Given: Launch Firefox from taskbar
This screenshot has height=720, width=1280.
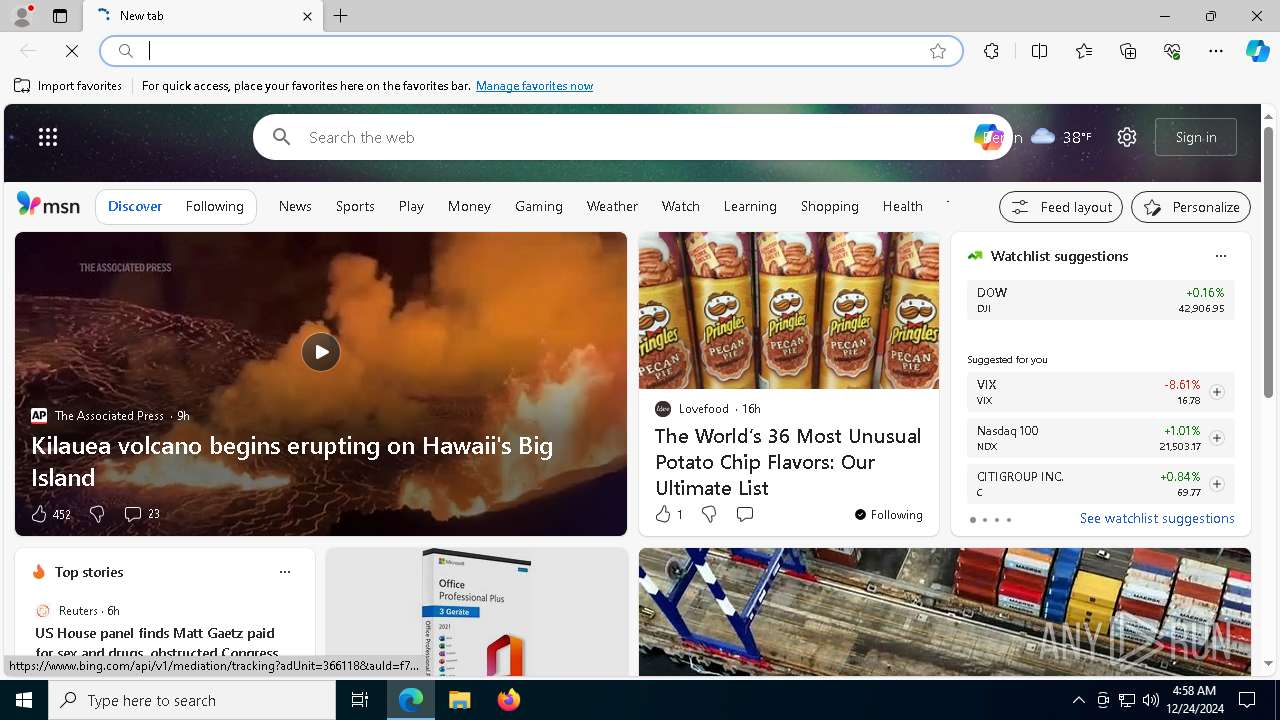Looking at the screenshot, I should coord(508,700).
